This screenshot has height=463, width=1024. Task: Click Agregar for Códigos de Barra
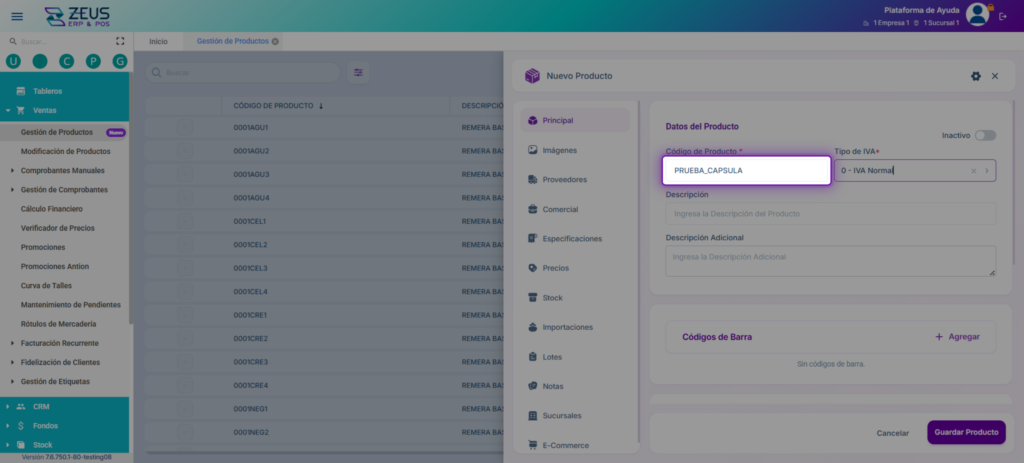tap(957, 337)
